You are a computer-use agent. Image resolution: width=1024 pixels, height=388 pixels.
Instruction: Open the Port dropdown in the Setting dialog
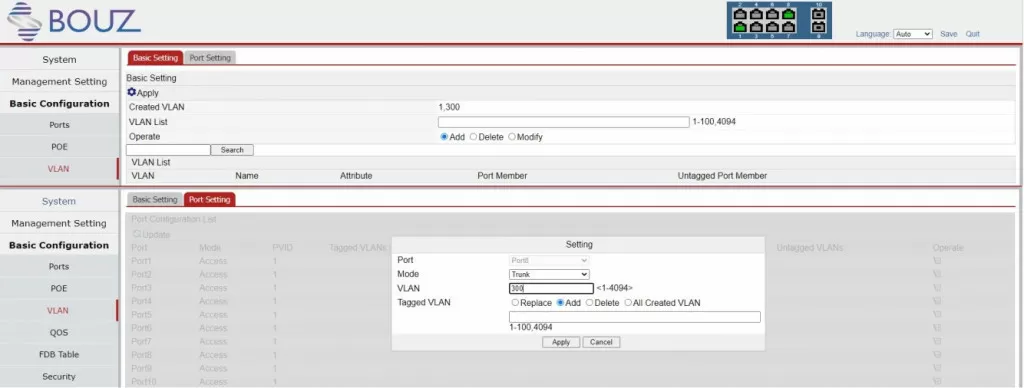[x=549, y=261]
